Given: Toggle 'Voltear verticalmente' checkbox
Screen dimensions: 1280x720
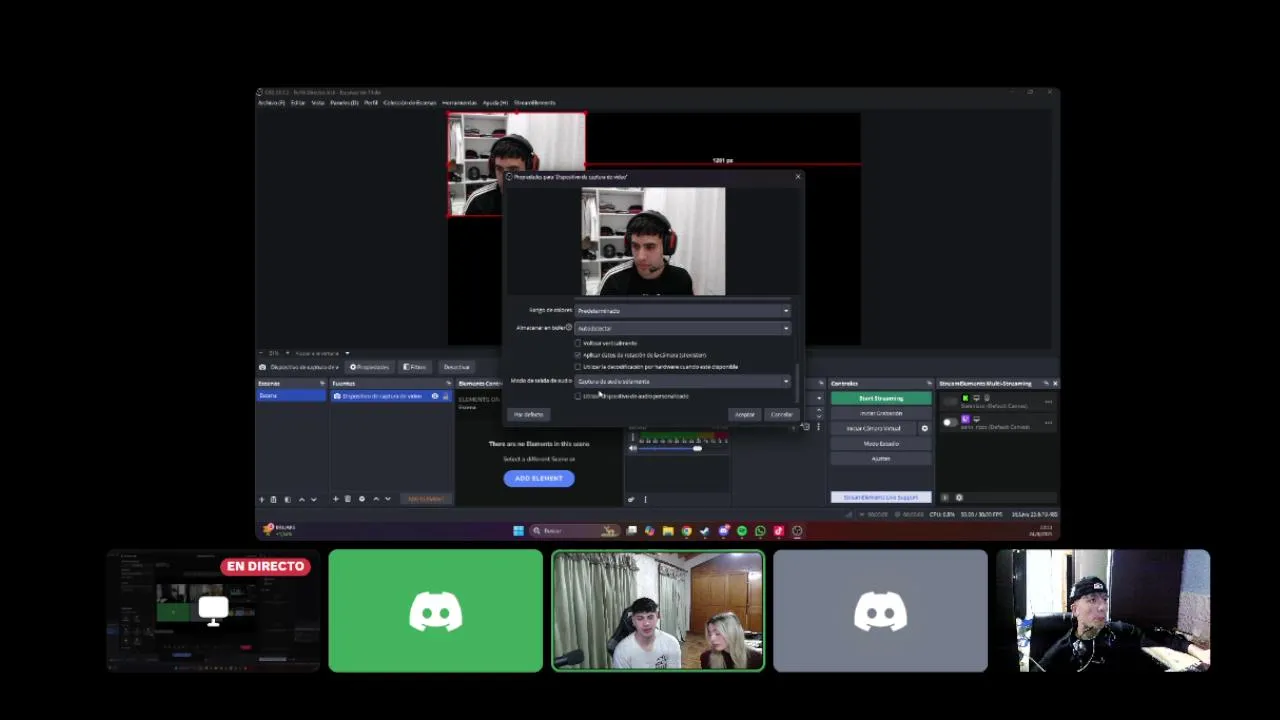Looking at the screenshot, I should (578, 343).
